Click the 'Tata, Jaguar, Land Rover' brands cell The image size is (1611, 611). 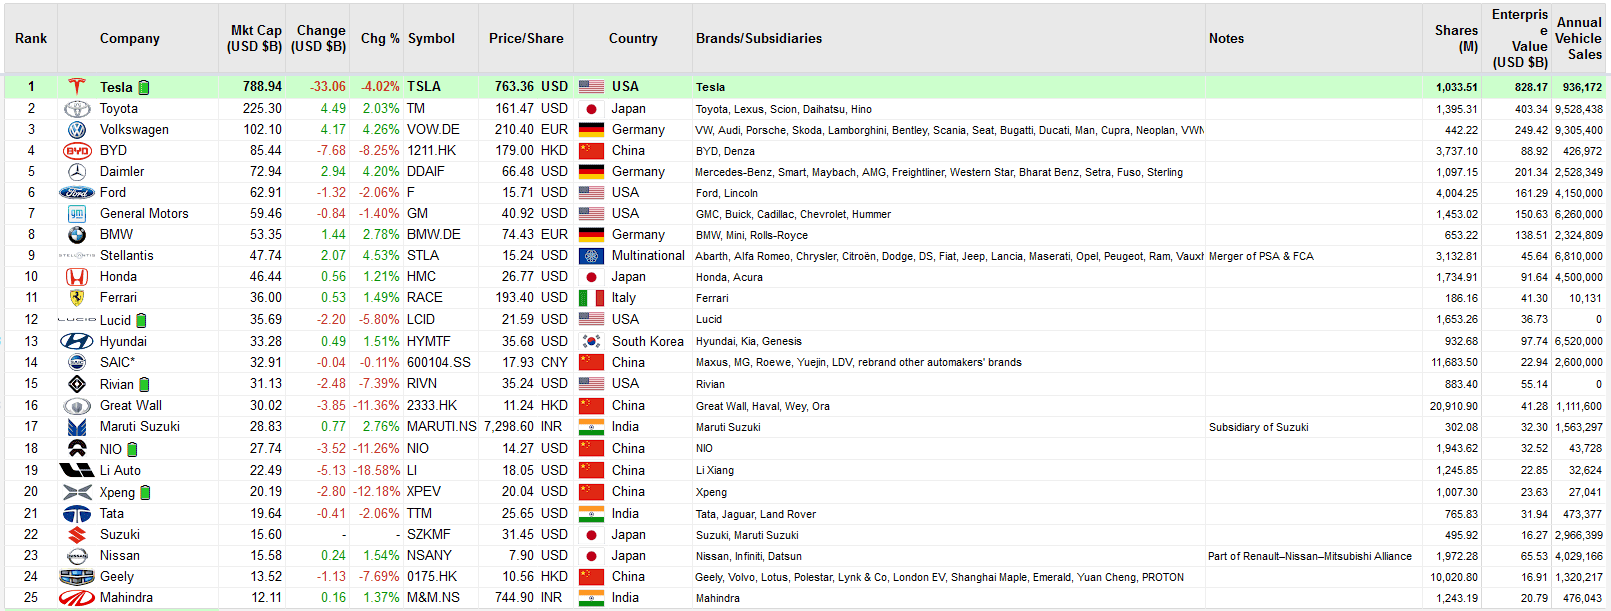tap(756, 515)
